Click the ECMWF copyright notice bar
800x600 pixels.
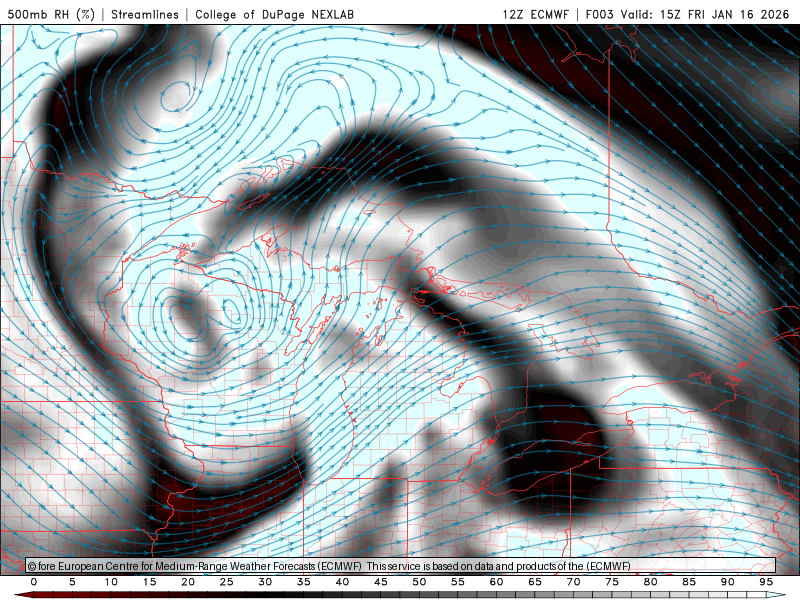[401, 566]
